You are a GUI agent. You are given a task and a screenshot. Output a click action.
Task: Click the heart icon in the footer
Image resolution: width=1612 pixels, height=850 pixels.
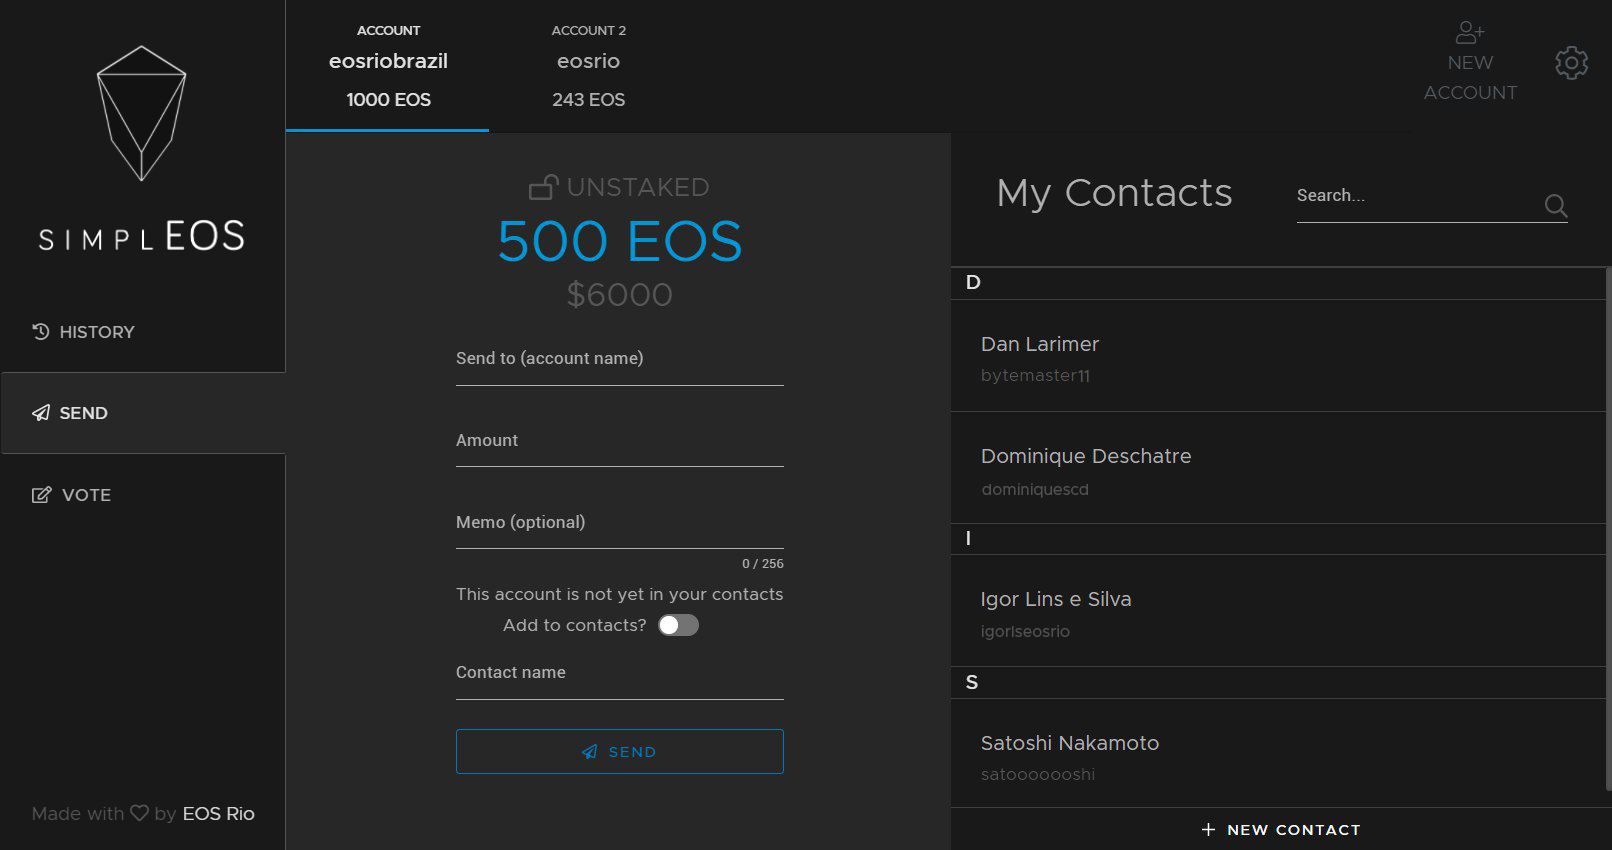[x=139, y=813]
